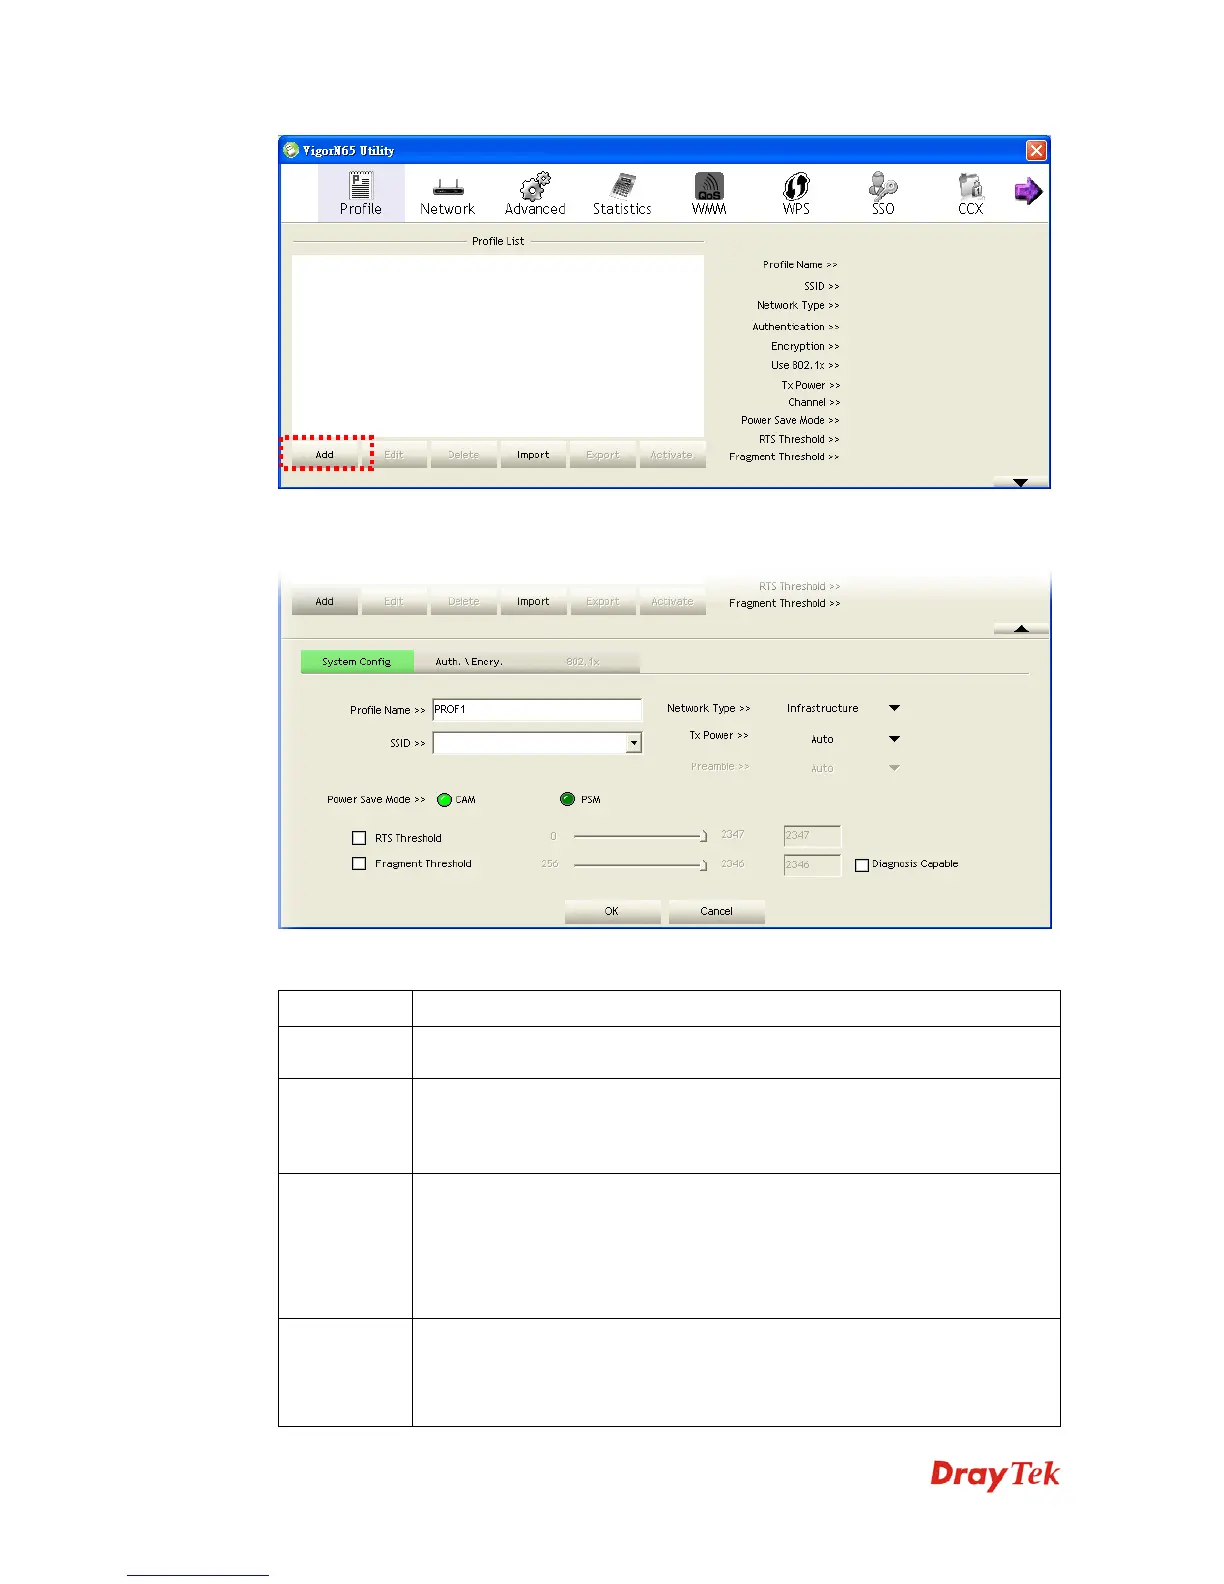Click Import button in upper Profile window
The height and width of the screenshot is (1584, 1224).
pos(533,454)
